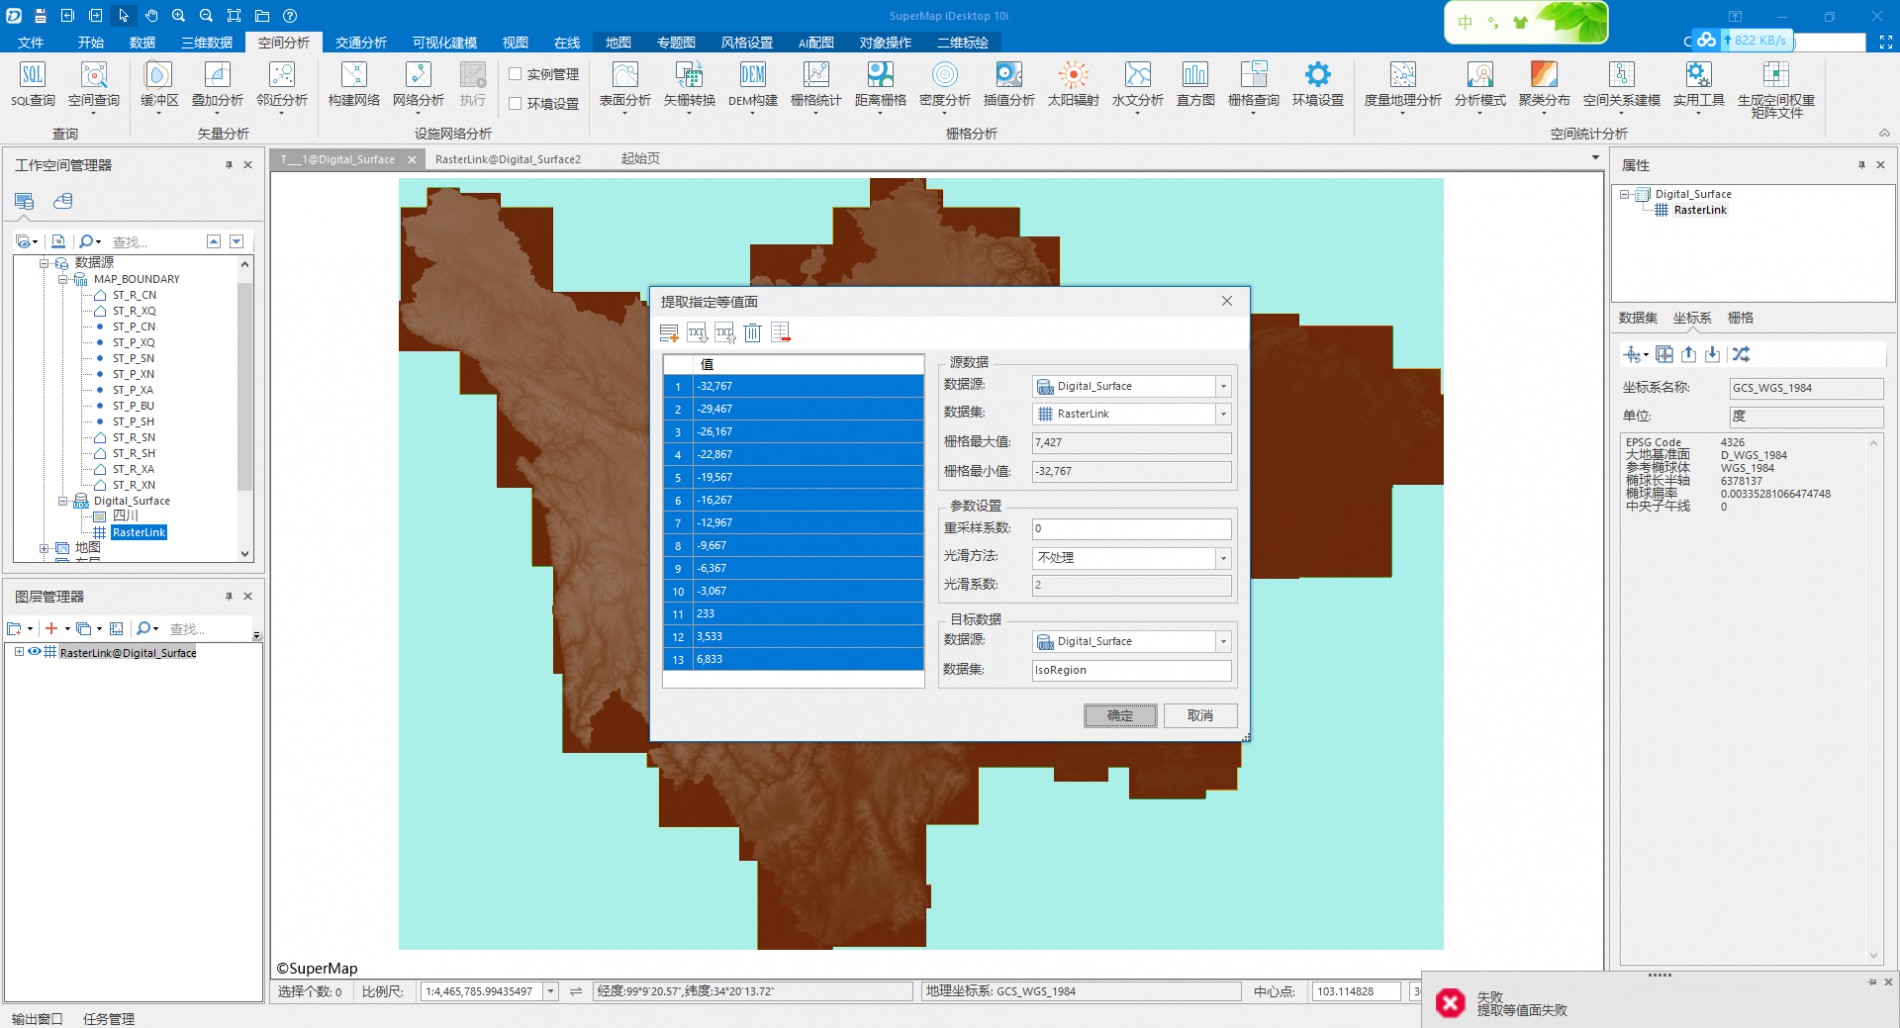This screenshot has height=1028, width=1900.
Task: Open the 网络分析 tool
Action: (x=418, y=85)
